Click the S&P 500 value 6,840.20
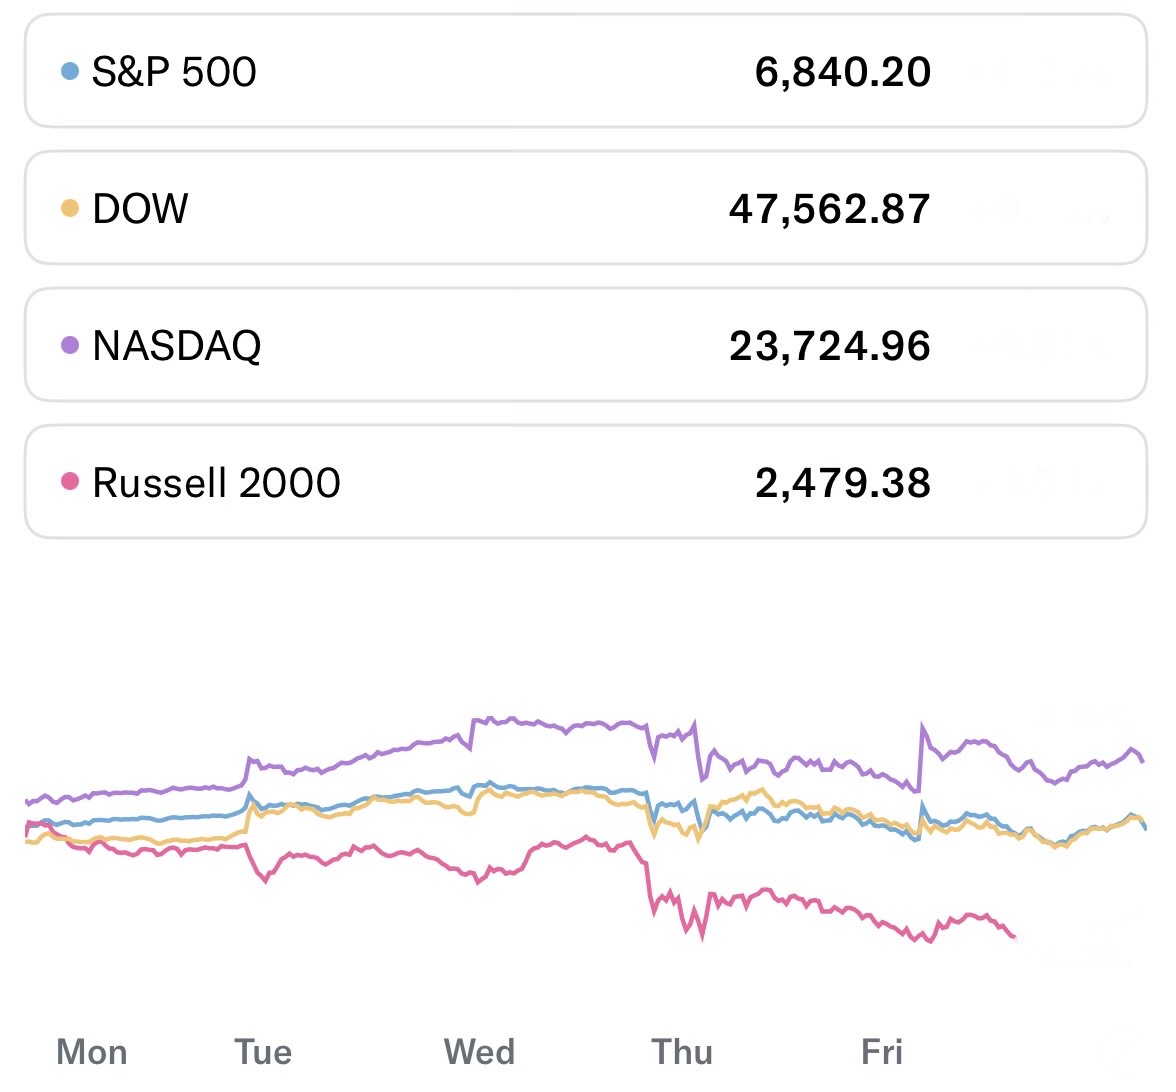The width and height of the screenshot is (1176, 1092). pos(843,72)
